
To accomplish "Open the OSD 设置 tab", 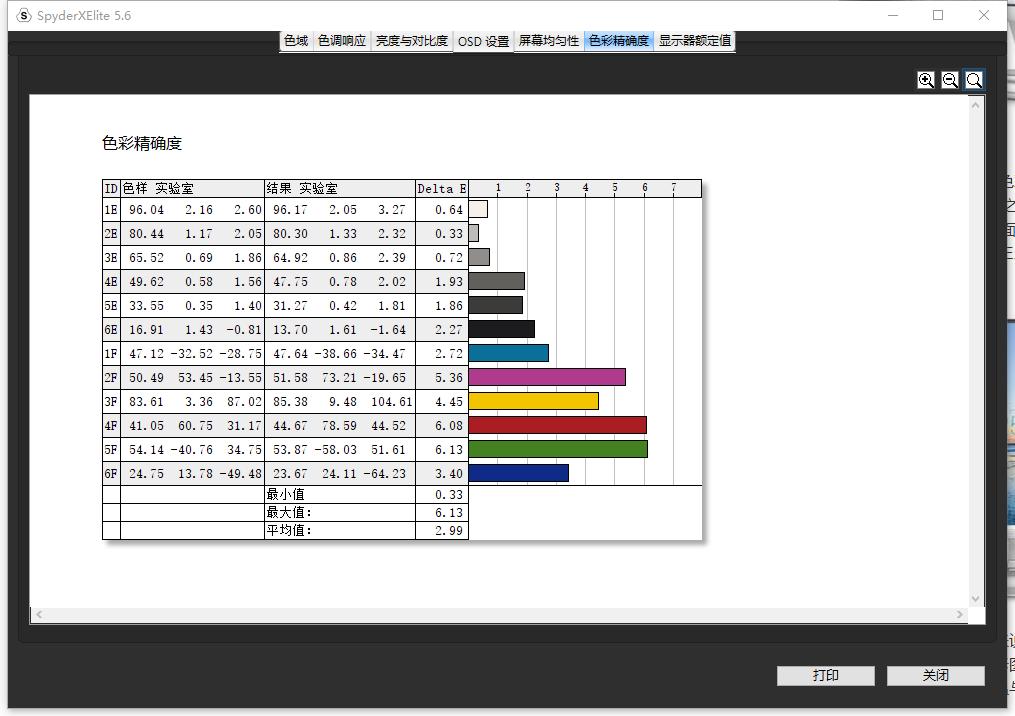I will (x=484, y=41).
